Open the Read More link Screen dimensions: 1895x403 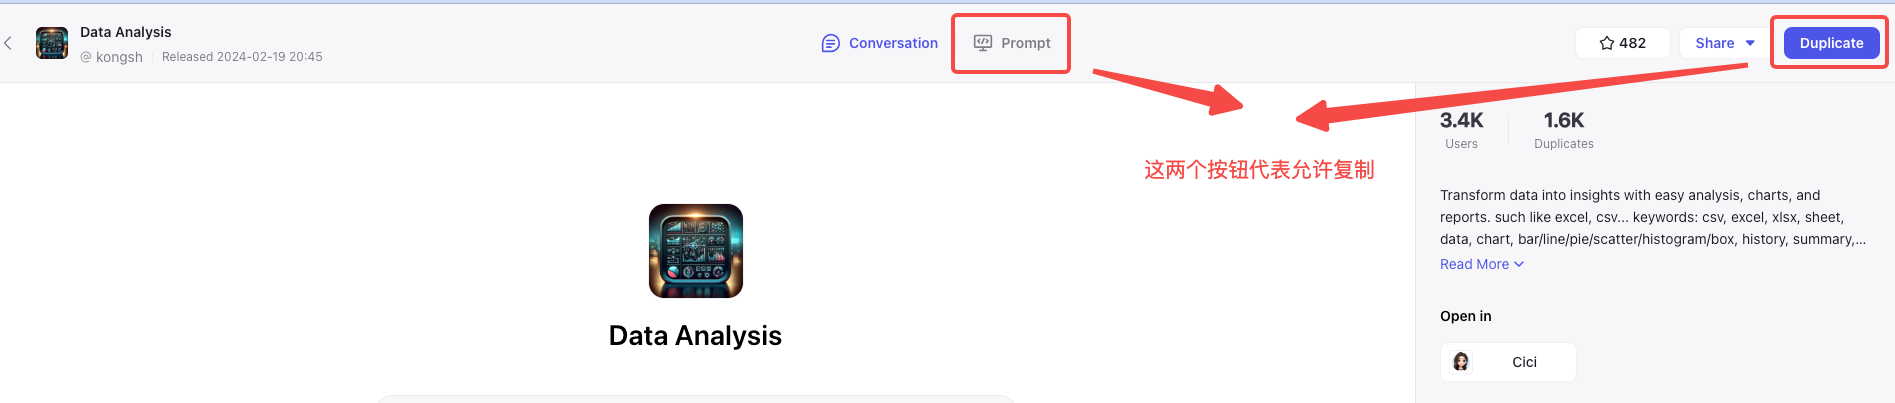(x=1474, y=264)
